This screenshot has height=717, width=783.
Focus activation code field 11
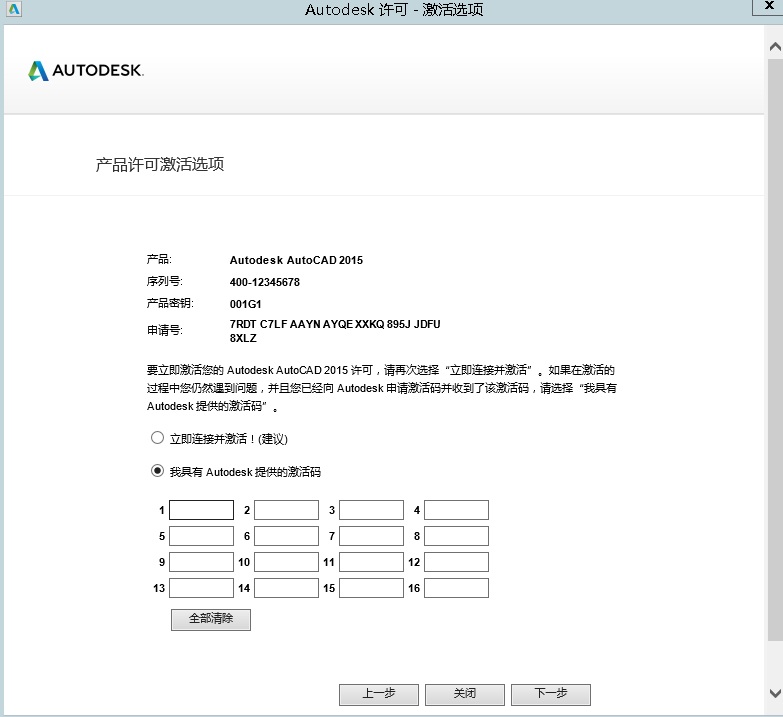tap(371, 562)
